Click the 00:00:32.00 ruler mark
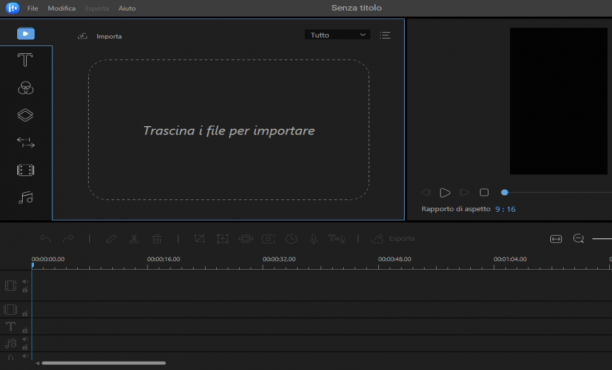The width and height of the screenshot is (612, 370). point(279,259)
